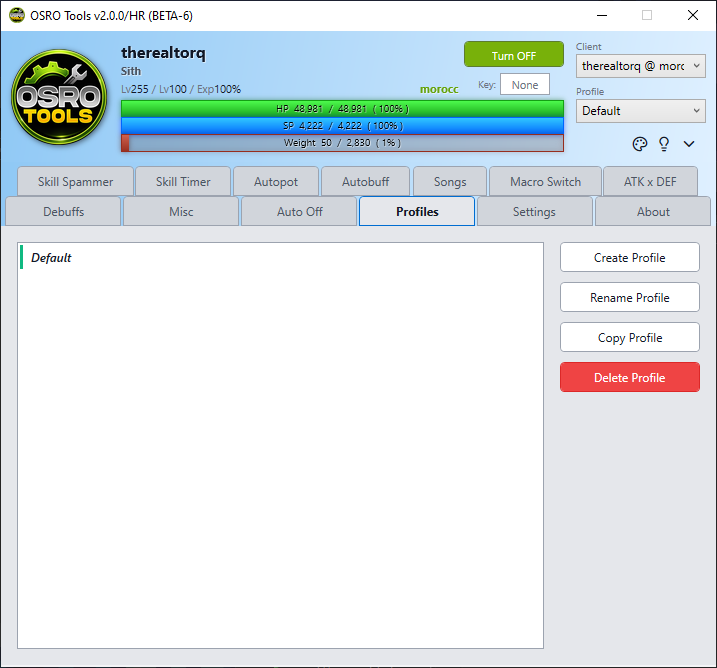Click the green HP bar
Image resolution: width=717 pixels, height=668 pixels.
(x=342, y=109)
